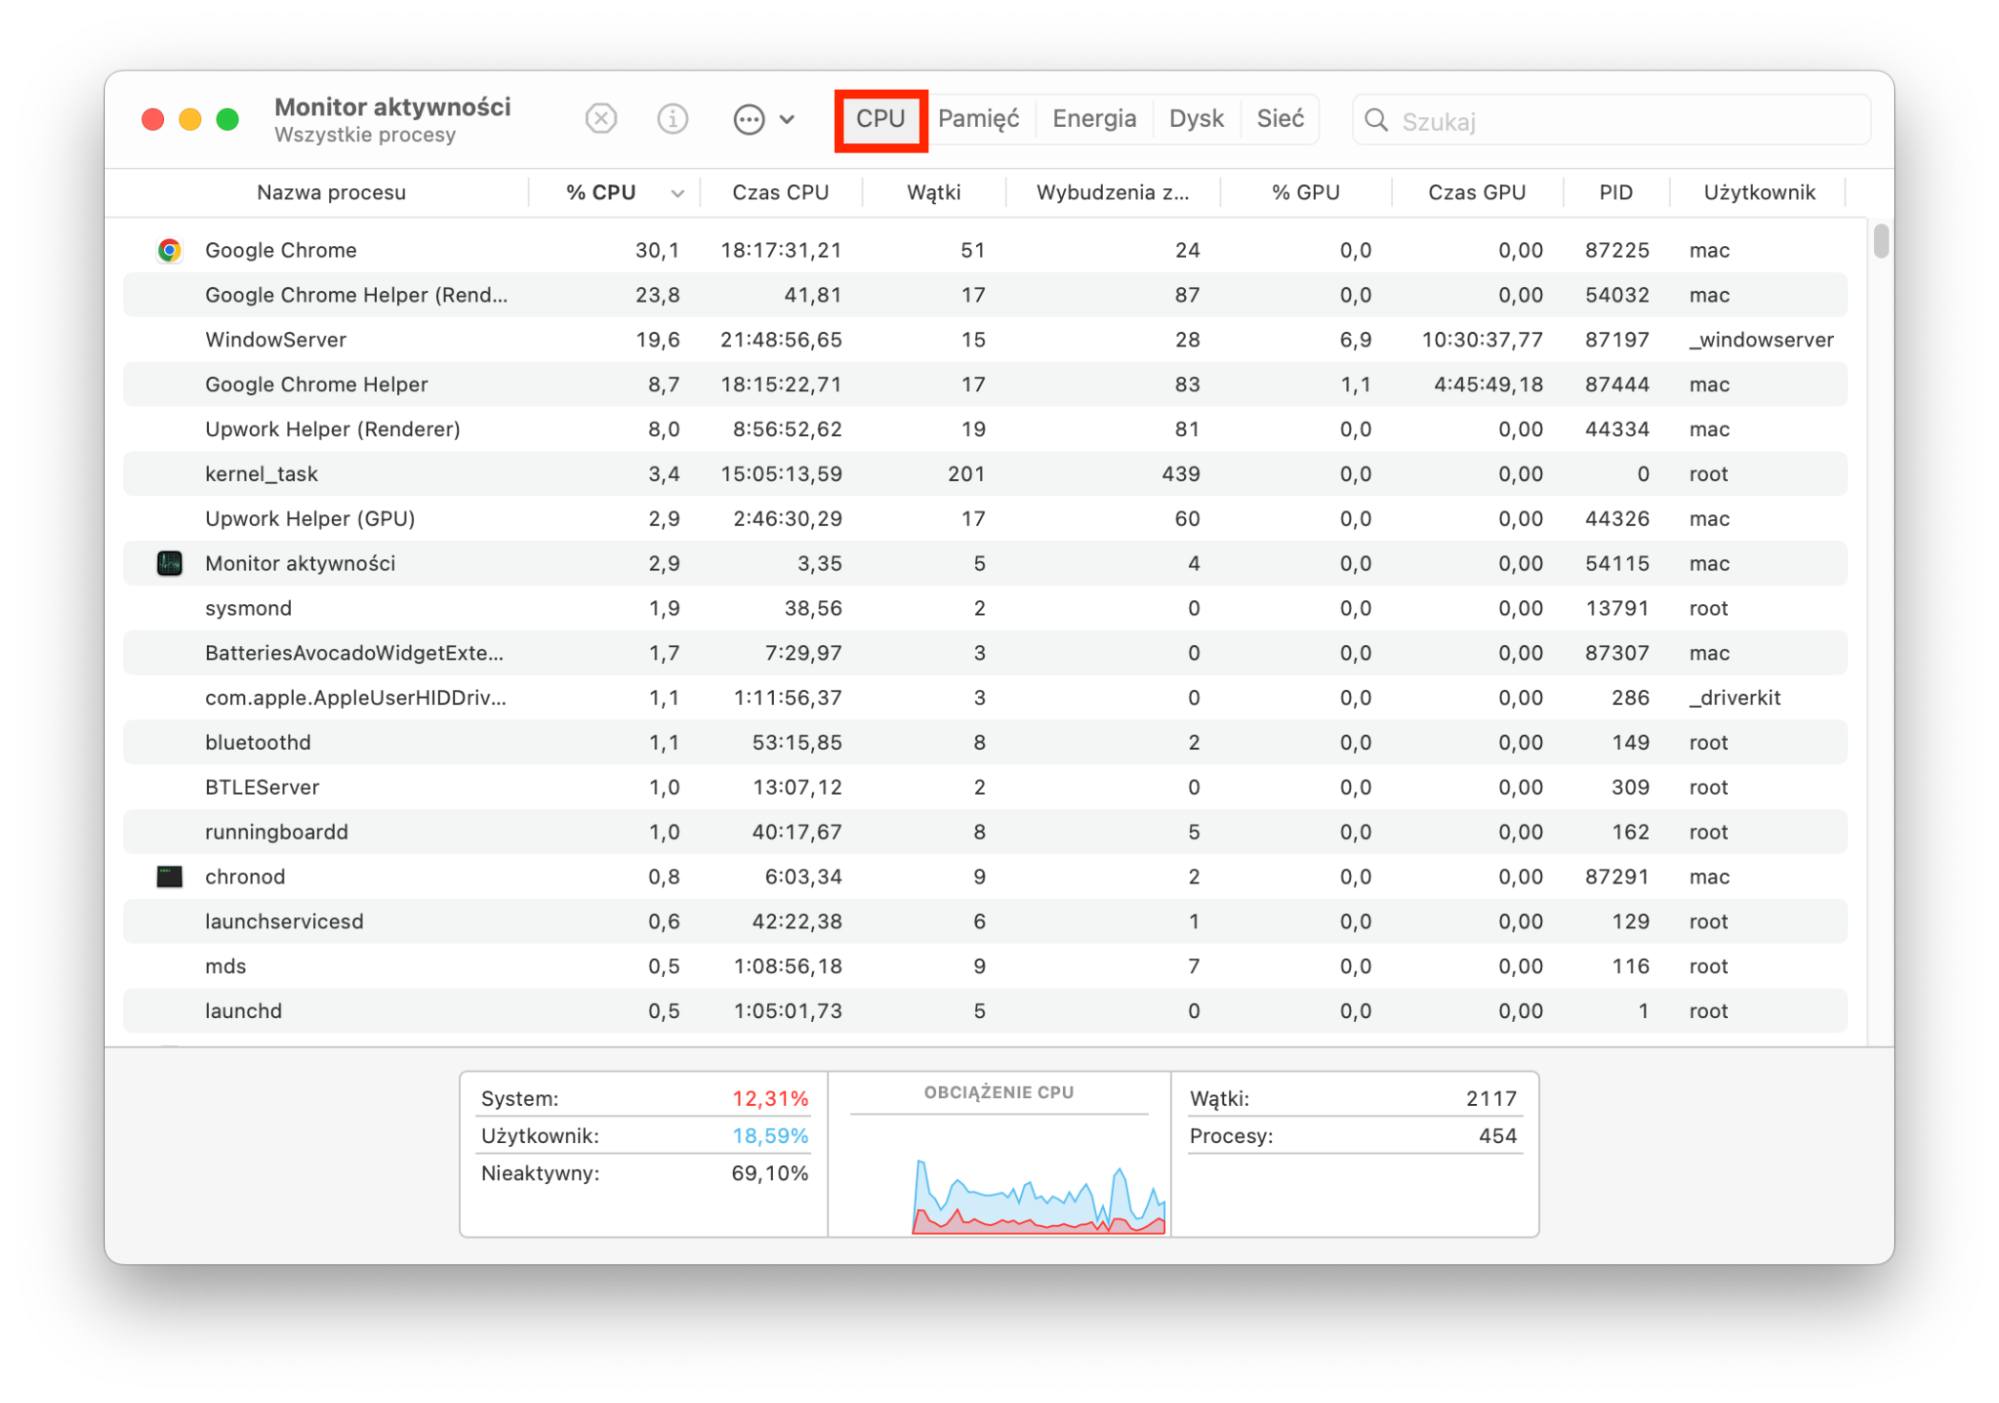The image size is (1999, 1403).
Task: Click the Monitor aktywności row icon
Action: (169, 563)
